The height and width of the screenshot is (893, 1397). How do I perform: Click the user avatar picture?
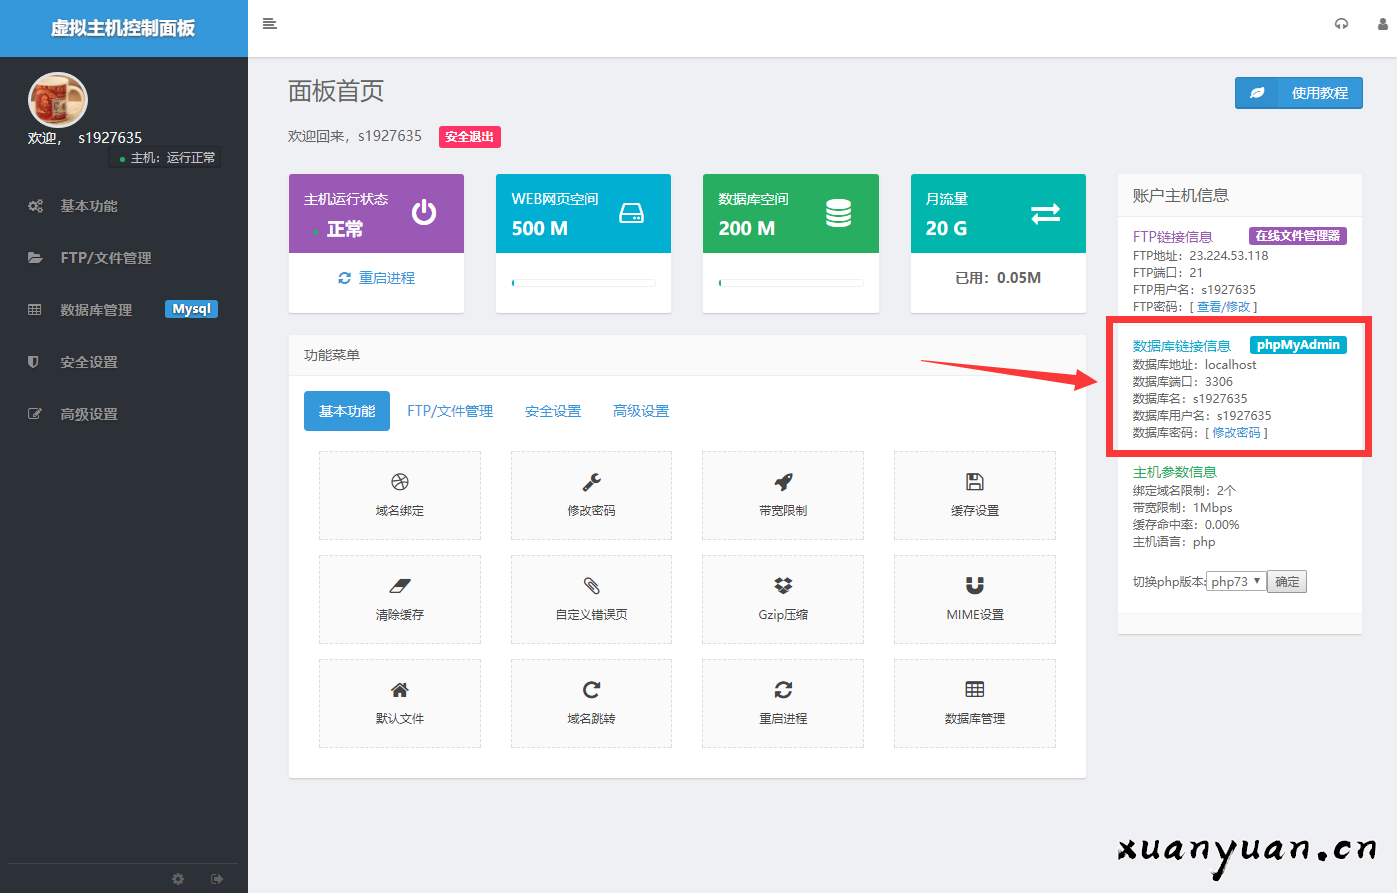click(58, 101)
